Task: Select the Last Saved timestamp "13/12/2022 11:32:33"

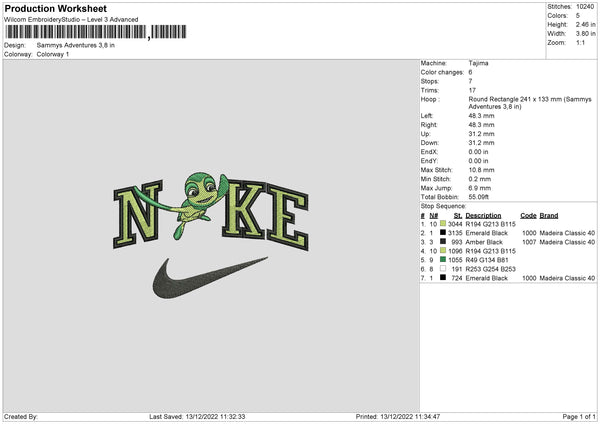Action: pyautogui.click(x=215, y=416)
